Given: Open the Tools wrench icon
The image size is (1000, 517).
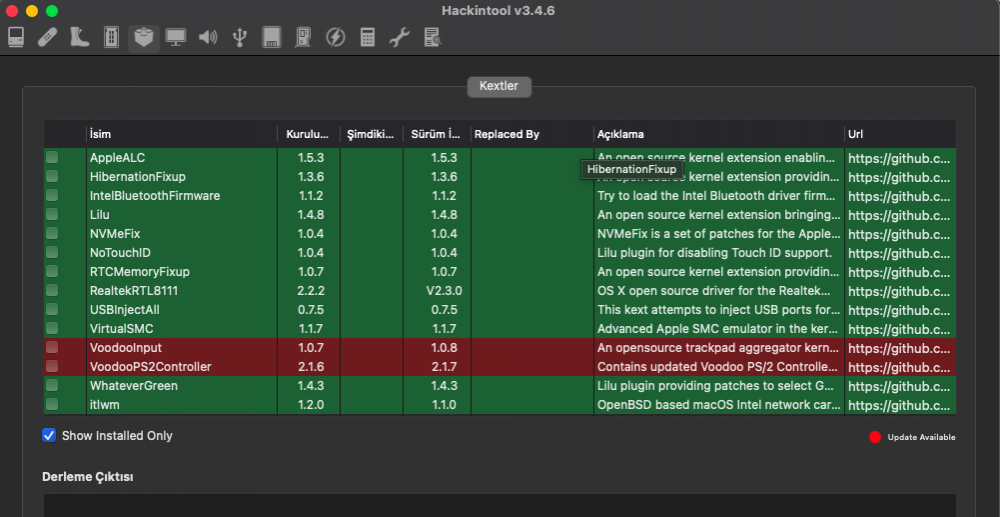Looking at the screenshot, I should pos(399,38).
